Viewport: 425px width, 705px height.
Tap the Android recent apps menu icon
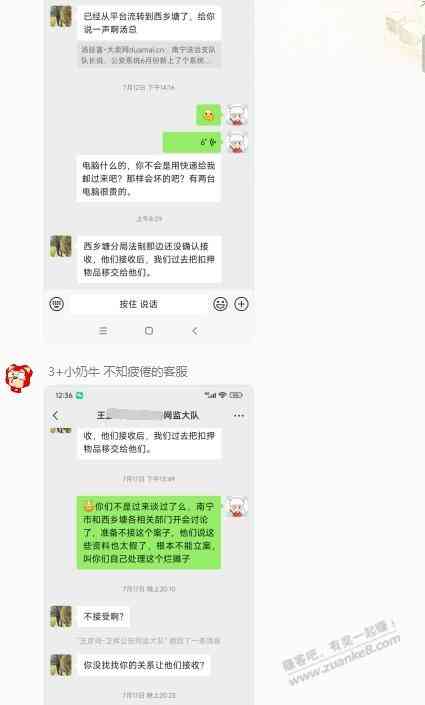coord(103,331)
